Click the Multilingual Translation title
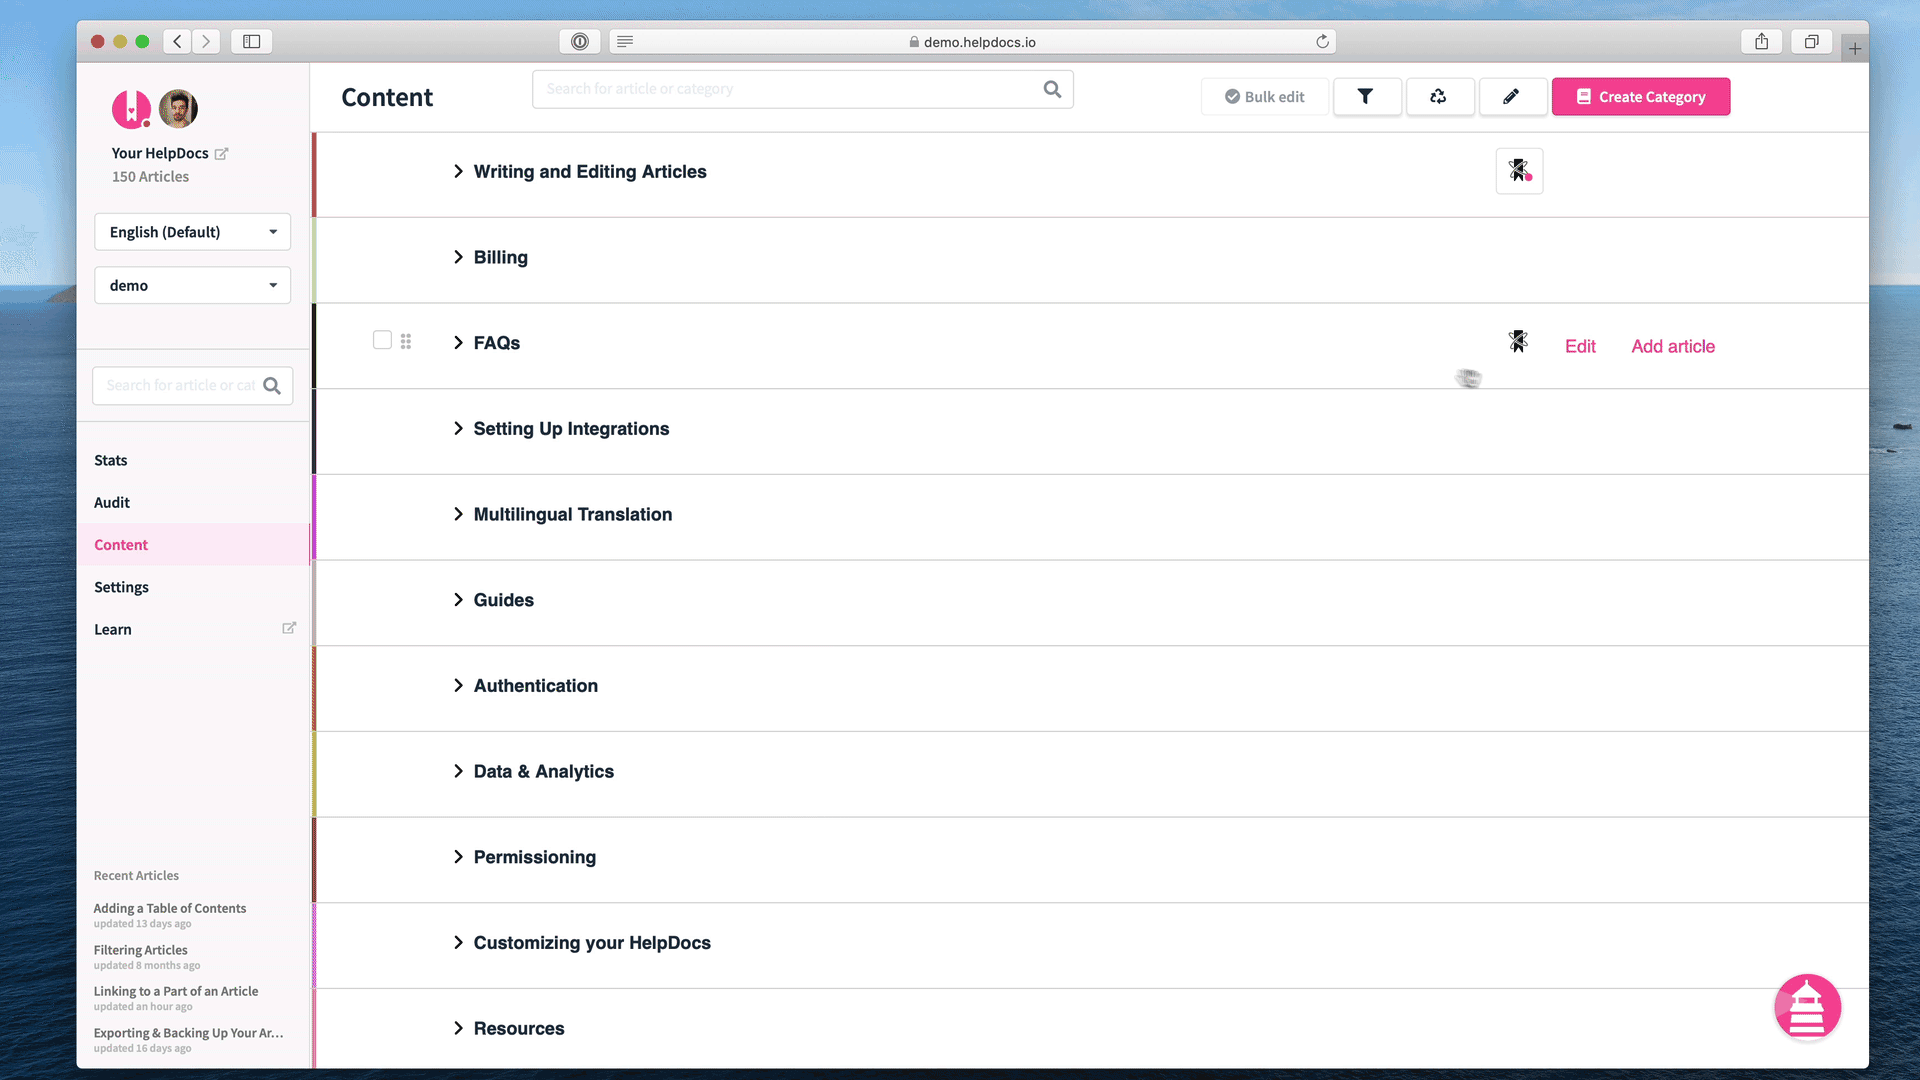Image resolution: width=1920 pixels, height=1080 pixels. click(x=573, y=514)
